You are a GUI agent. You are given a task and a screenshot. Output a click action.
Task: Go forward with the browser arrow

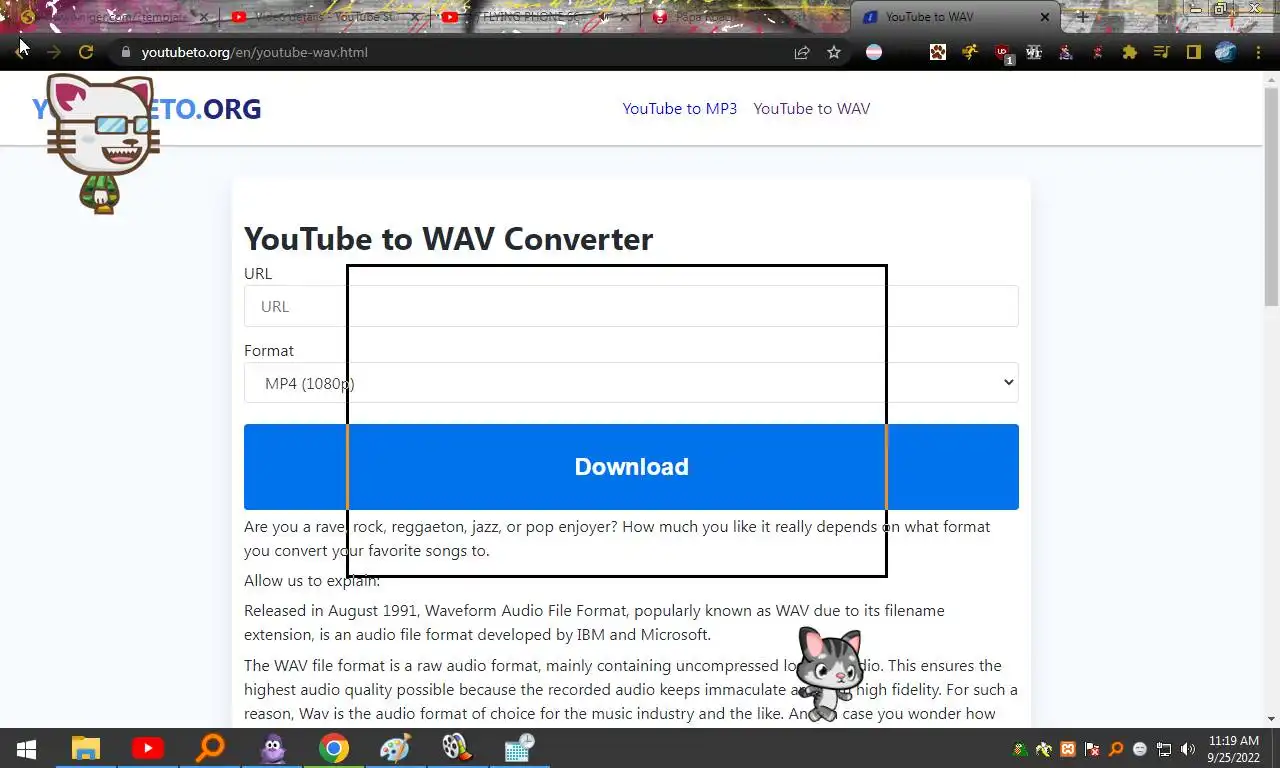(54, 52)
